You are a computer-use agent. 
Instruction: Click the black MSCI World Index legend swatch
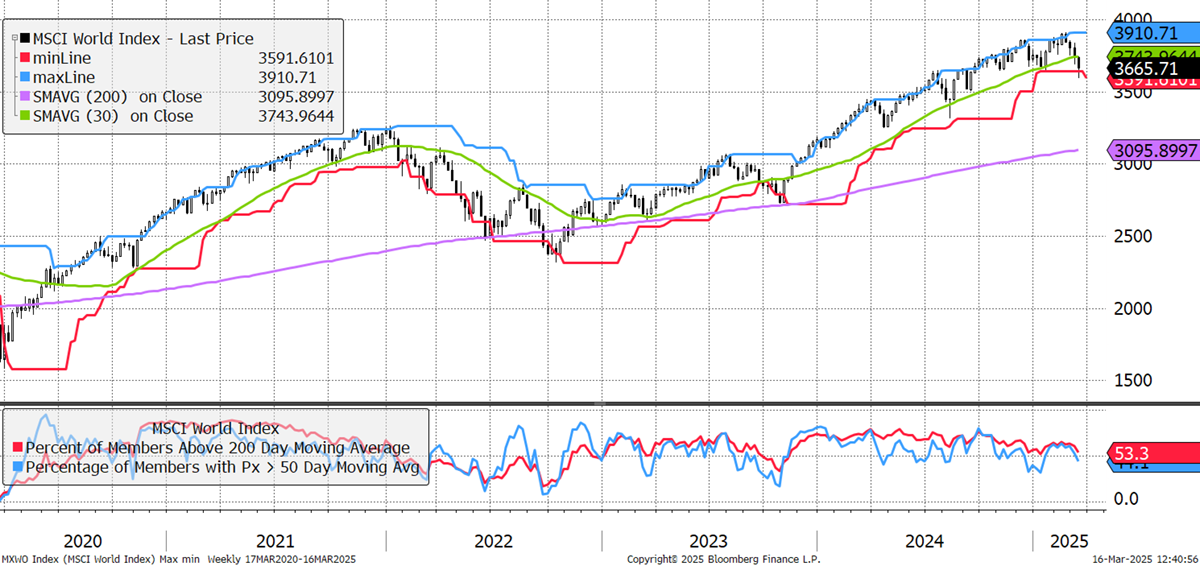click(24, 38)
